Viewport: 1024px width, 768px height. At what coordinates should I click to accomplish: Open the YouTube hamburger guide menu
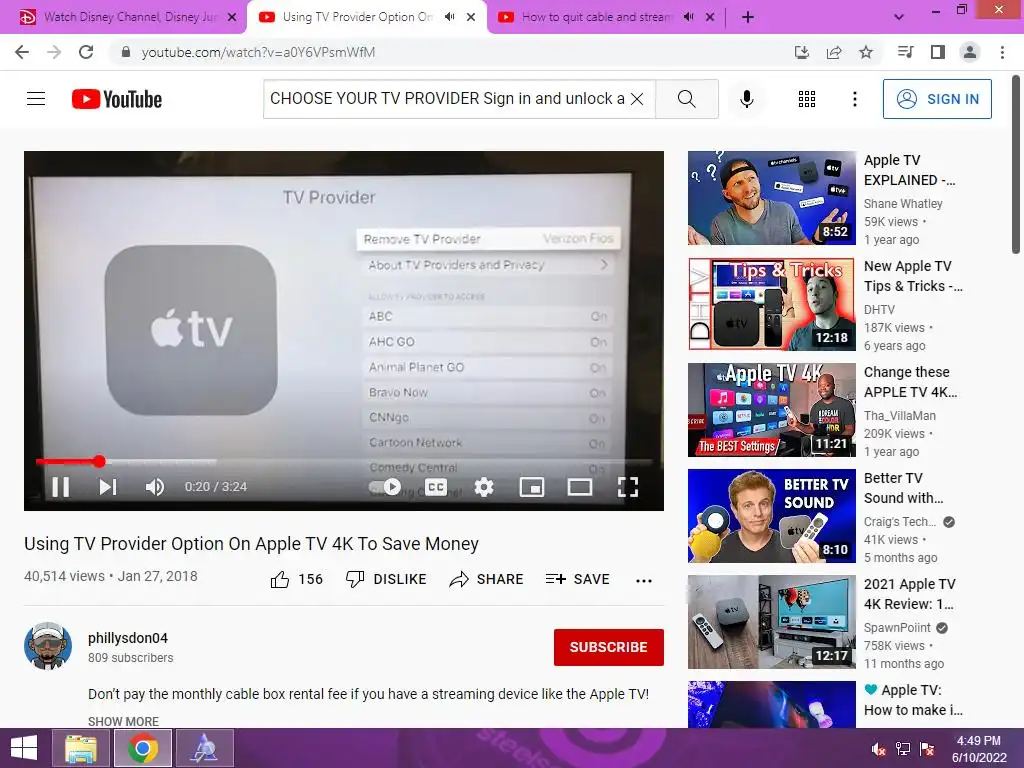tap(36, 99)
